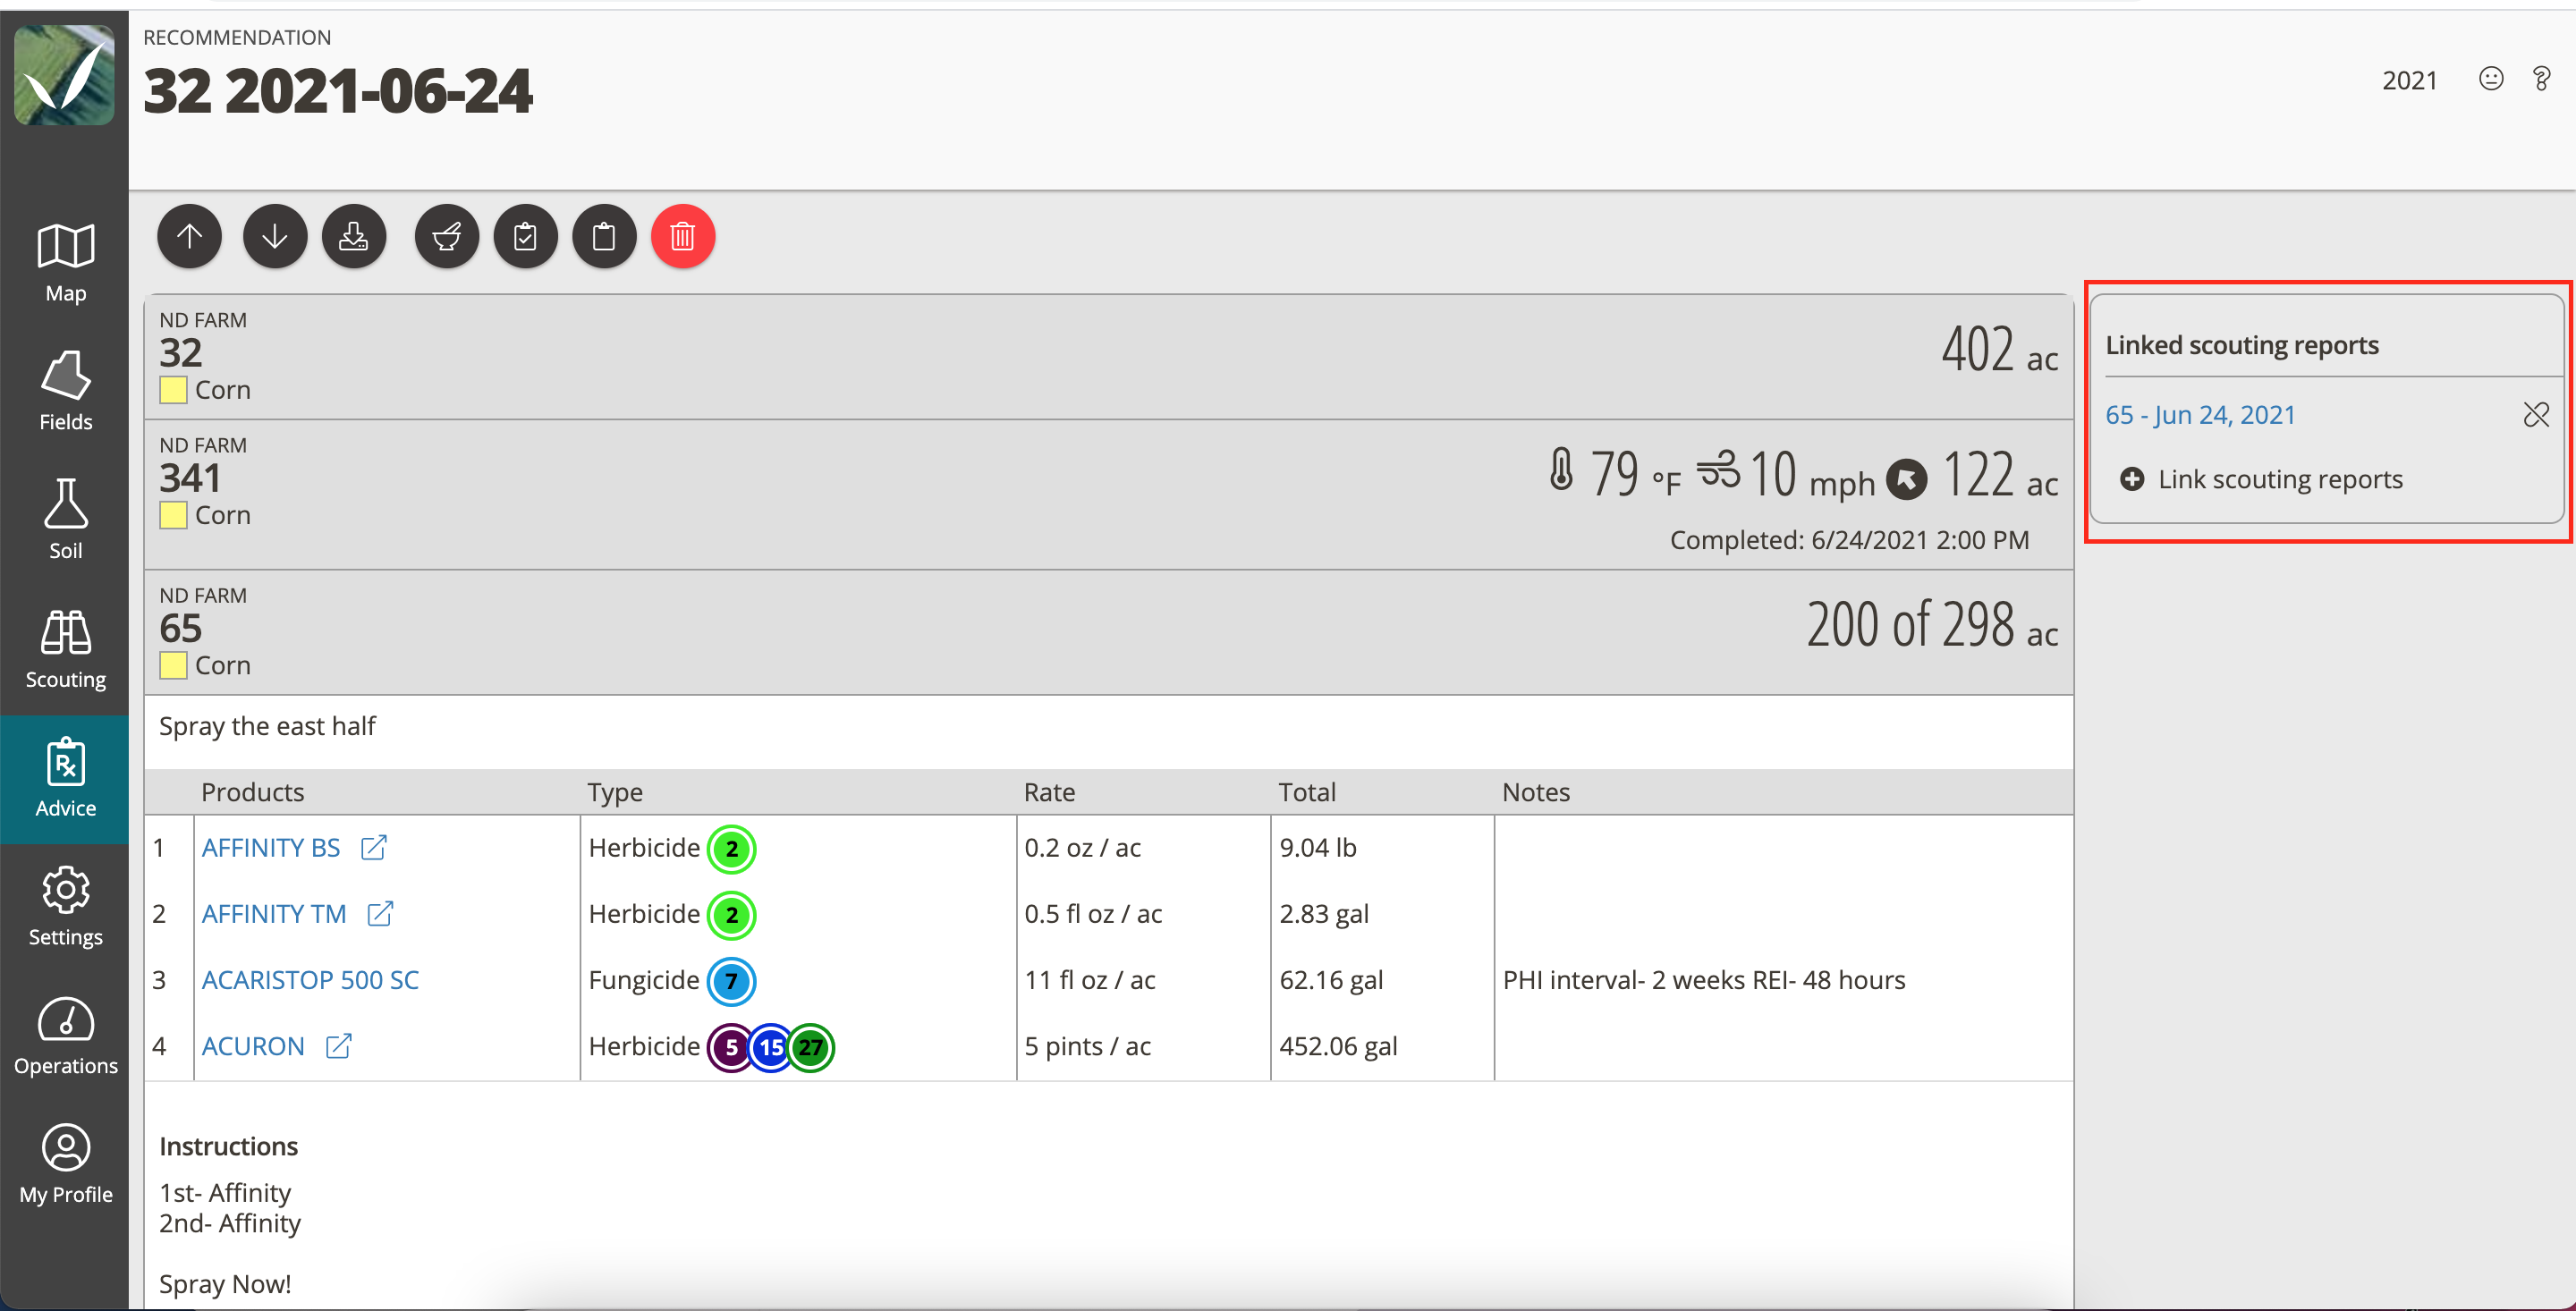Viewport: 2576px width, 1311px height.
Task: Click the down arrow toolbar button
Action: tap(275, 237)
